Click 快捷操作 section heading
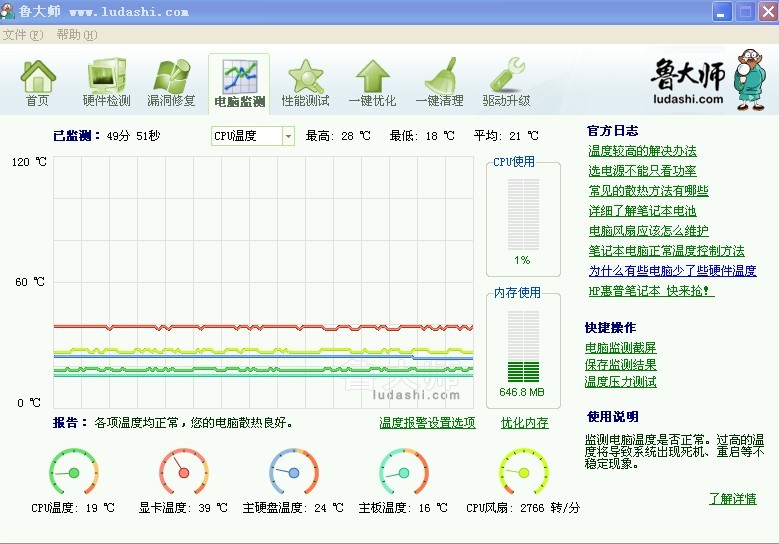The height and width of the screenshot is (544, 779). [611, 327]
